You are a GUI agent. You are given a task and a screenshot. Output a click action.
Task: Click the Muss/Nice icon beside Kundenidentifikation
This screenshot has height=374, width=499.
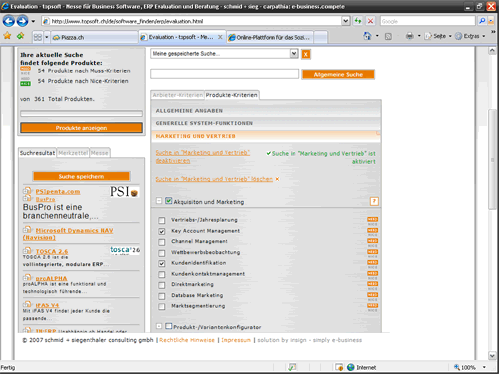tap(372, 264)
